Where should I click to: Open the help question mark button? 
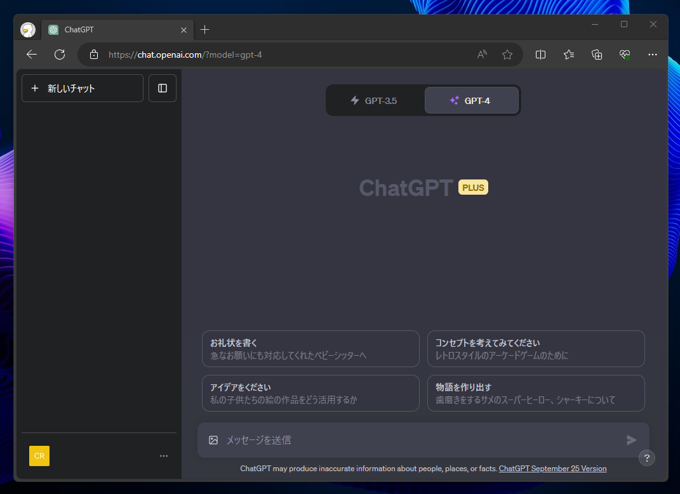(x=647, y=458)
